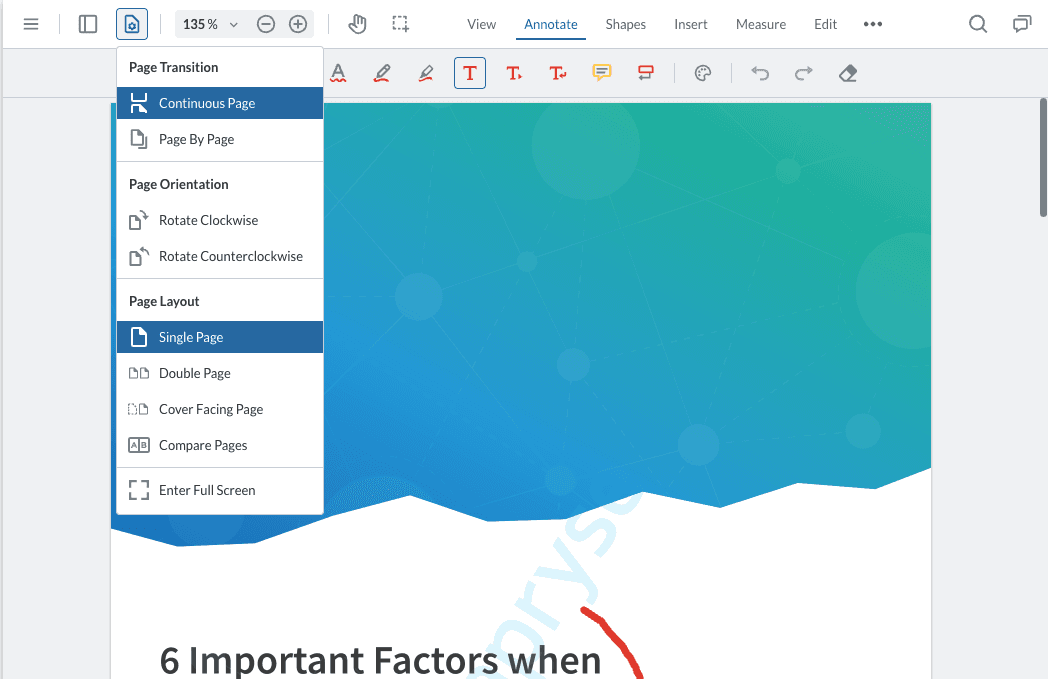Screen dimensions: 1048x679
Task: Open the search panel
Action: tap(978, 24)
